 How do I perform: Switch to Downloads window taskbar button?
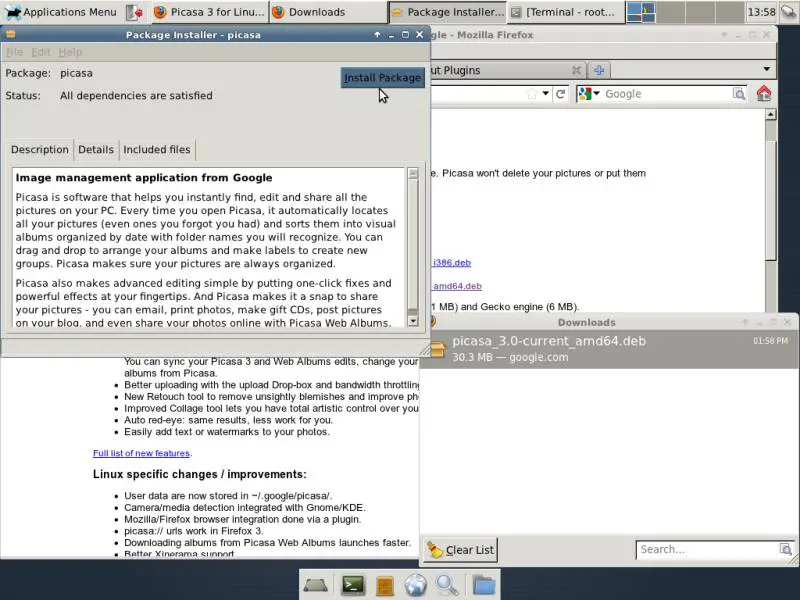tap(327, 12)
